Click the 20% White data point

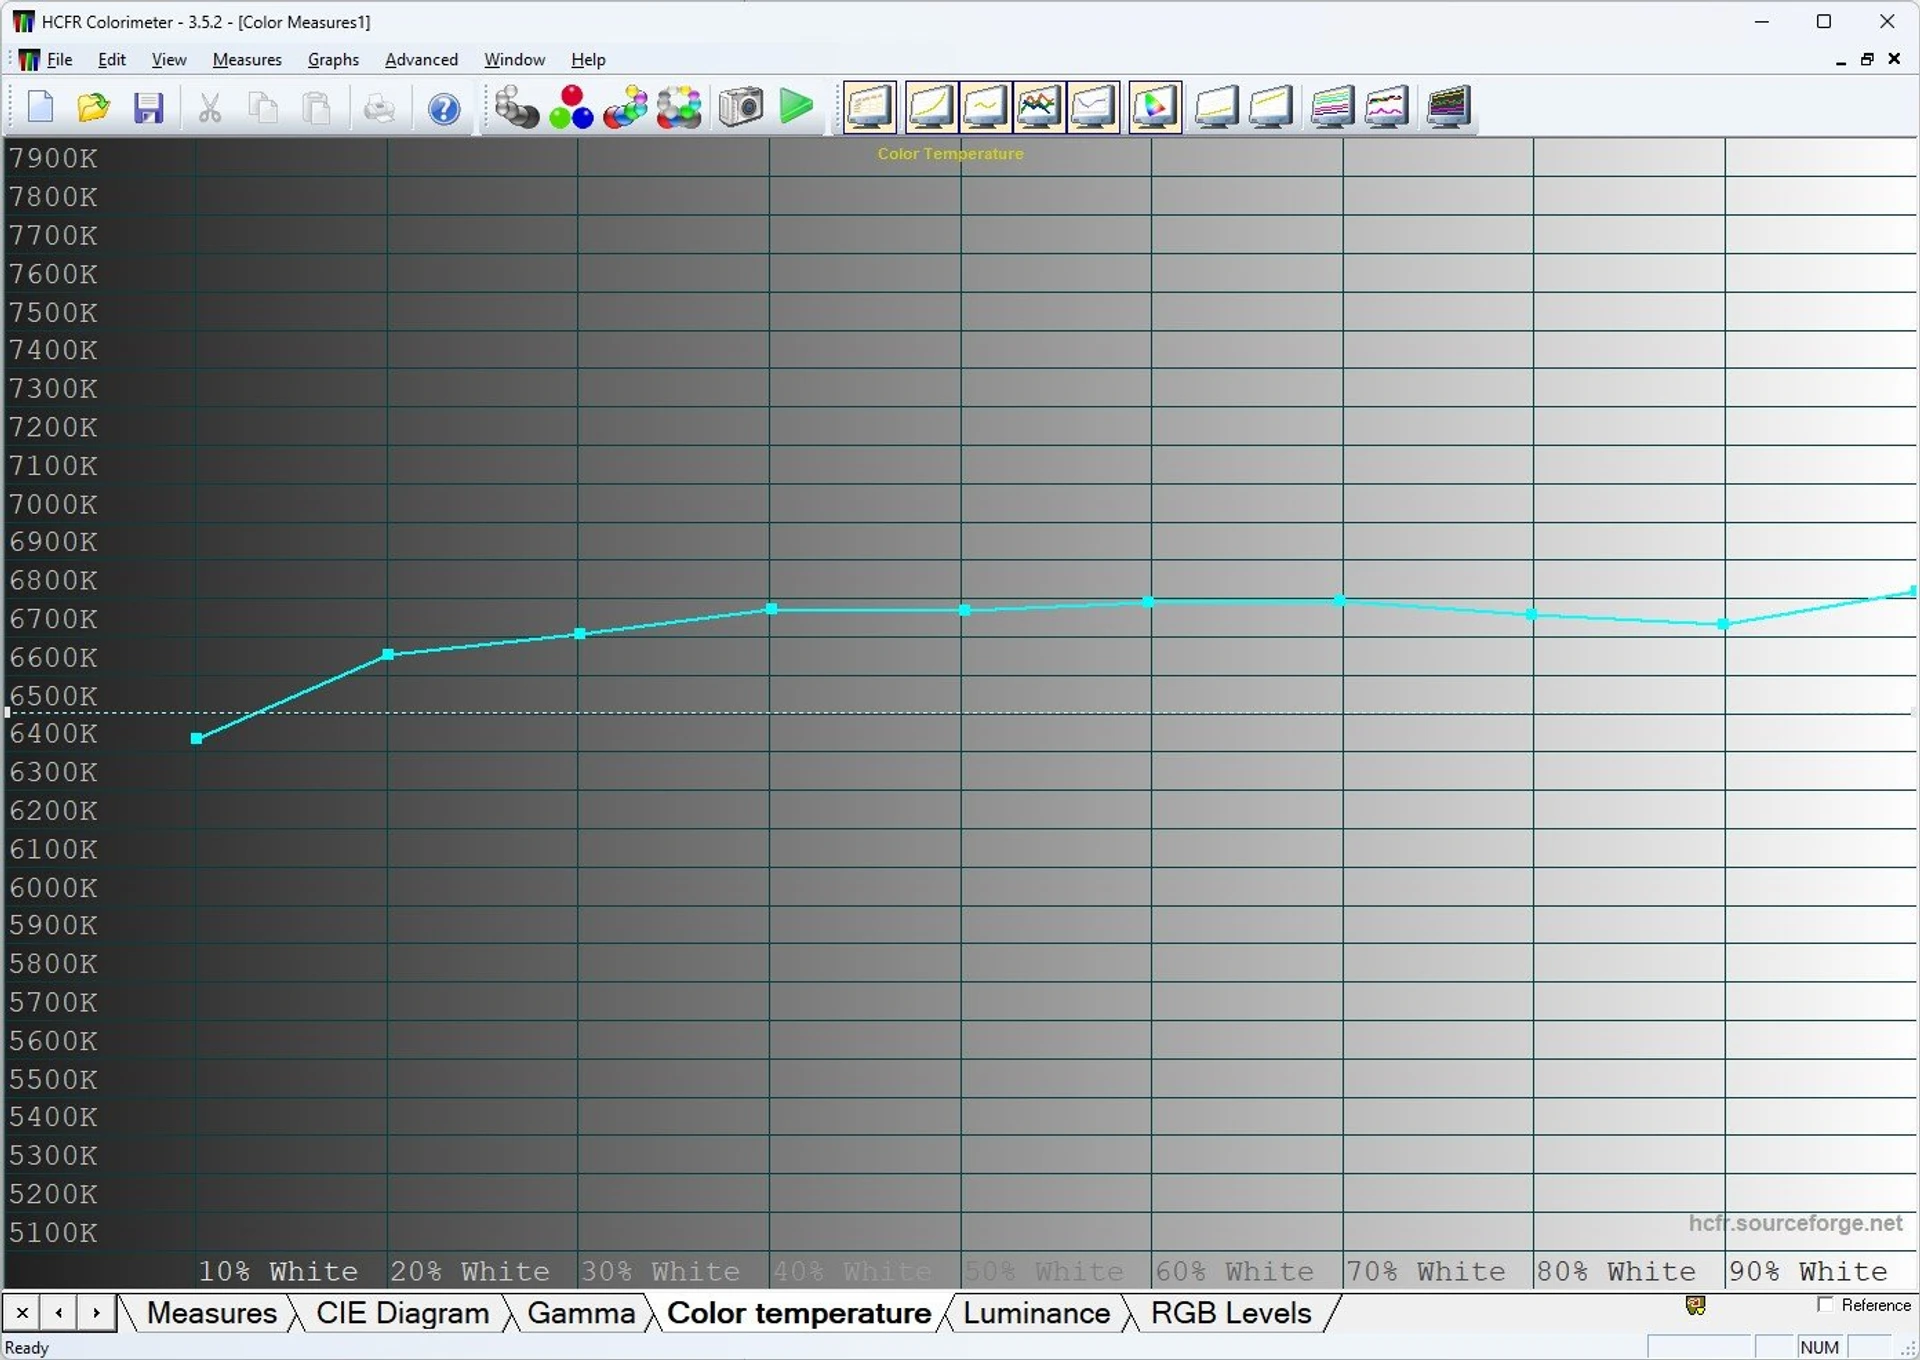pyautogui.click(x=388, y=654)
